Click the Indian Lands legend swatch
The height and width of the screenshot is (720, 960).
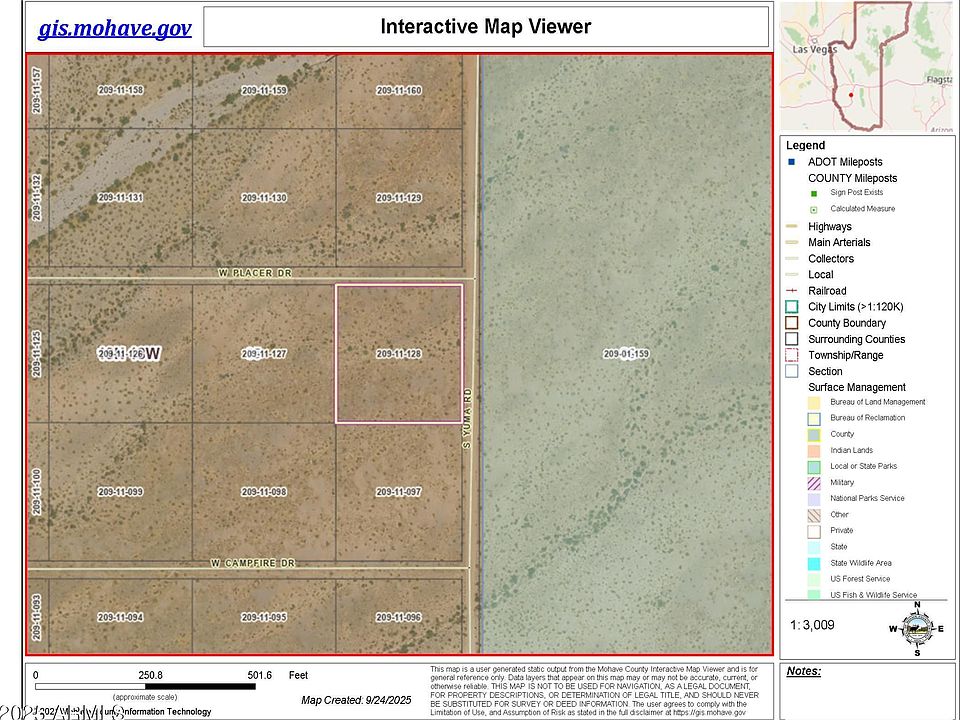(x=812, y=450)
